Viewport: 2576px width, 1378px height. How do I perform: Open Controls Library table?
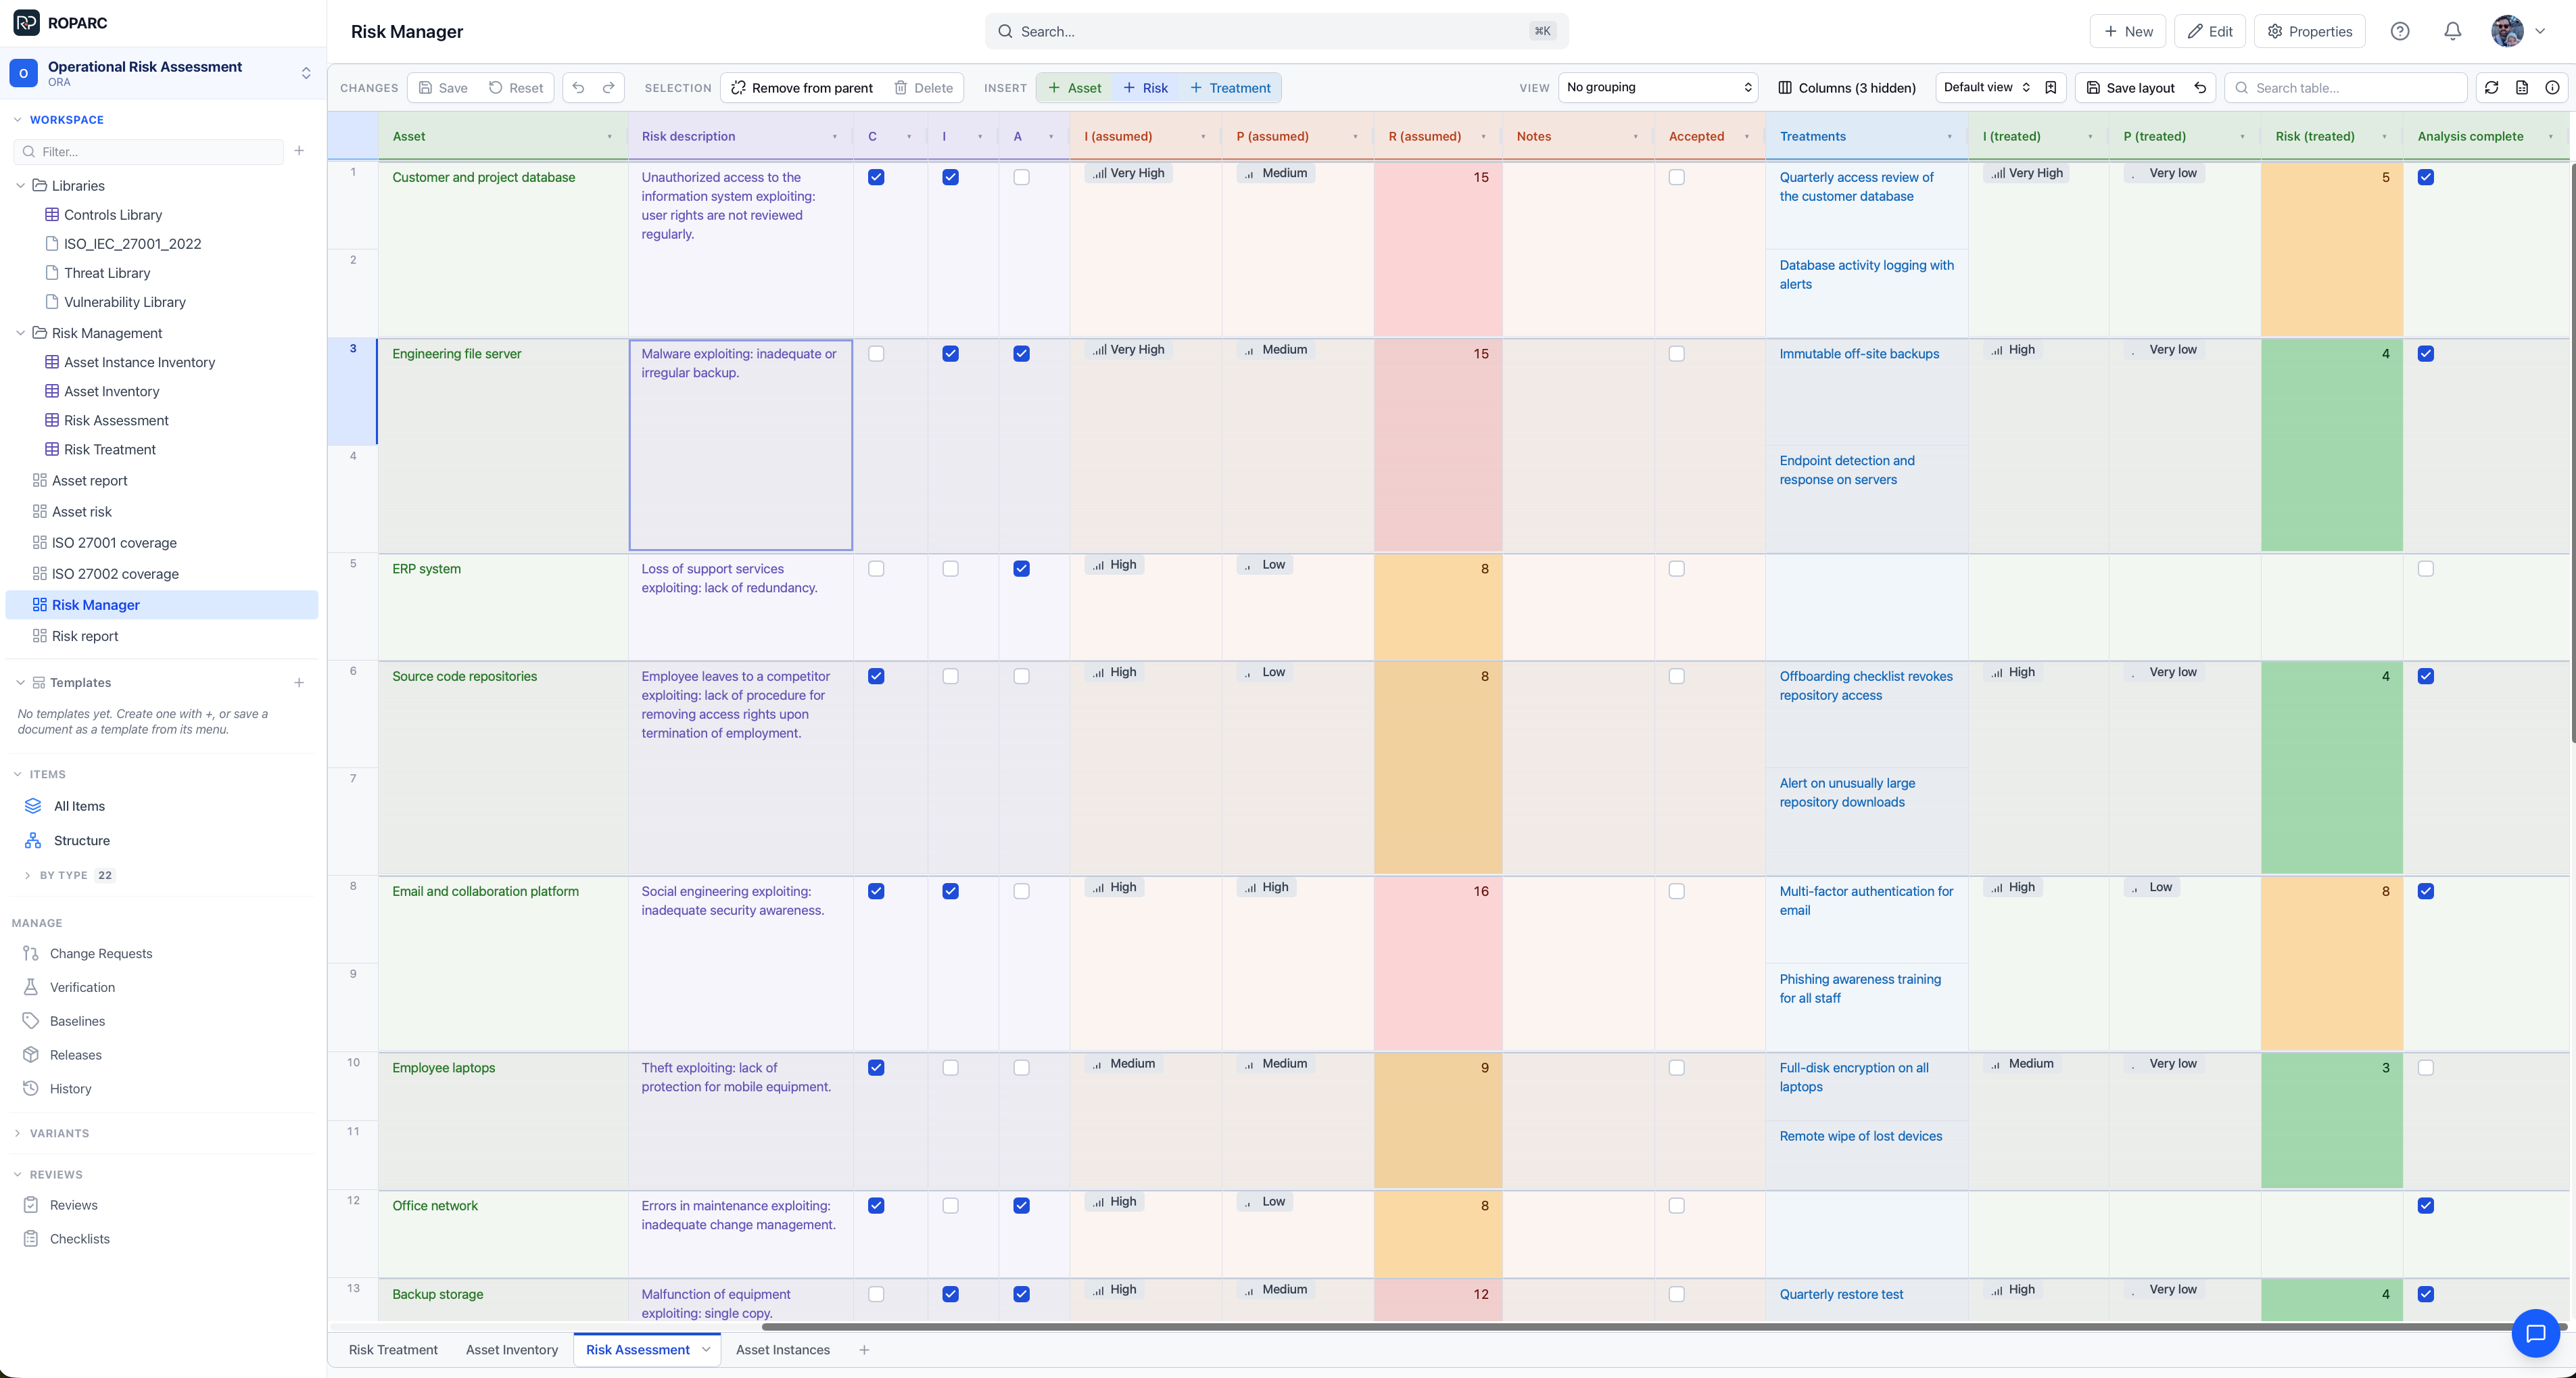click(112, 215)
